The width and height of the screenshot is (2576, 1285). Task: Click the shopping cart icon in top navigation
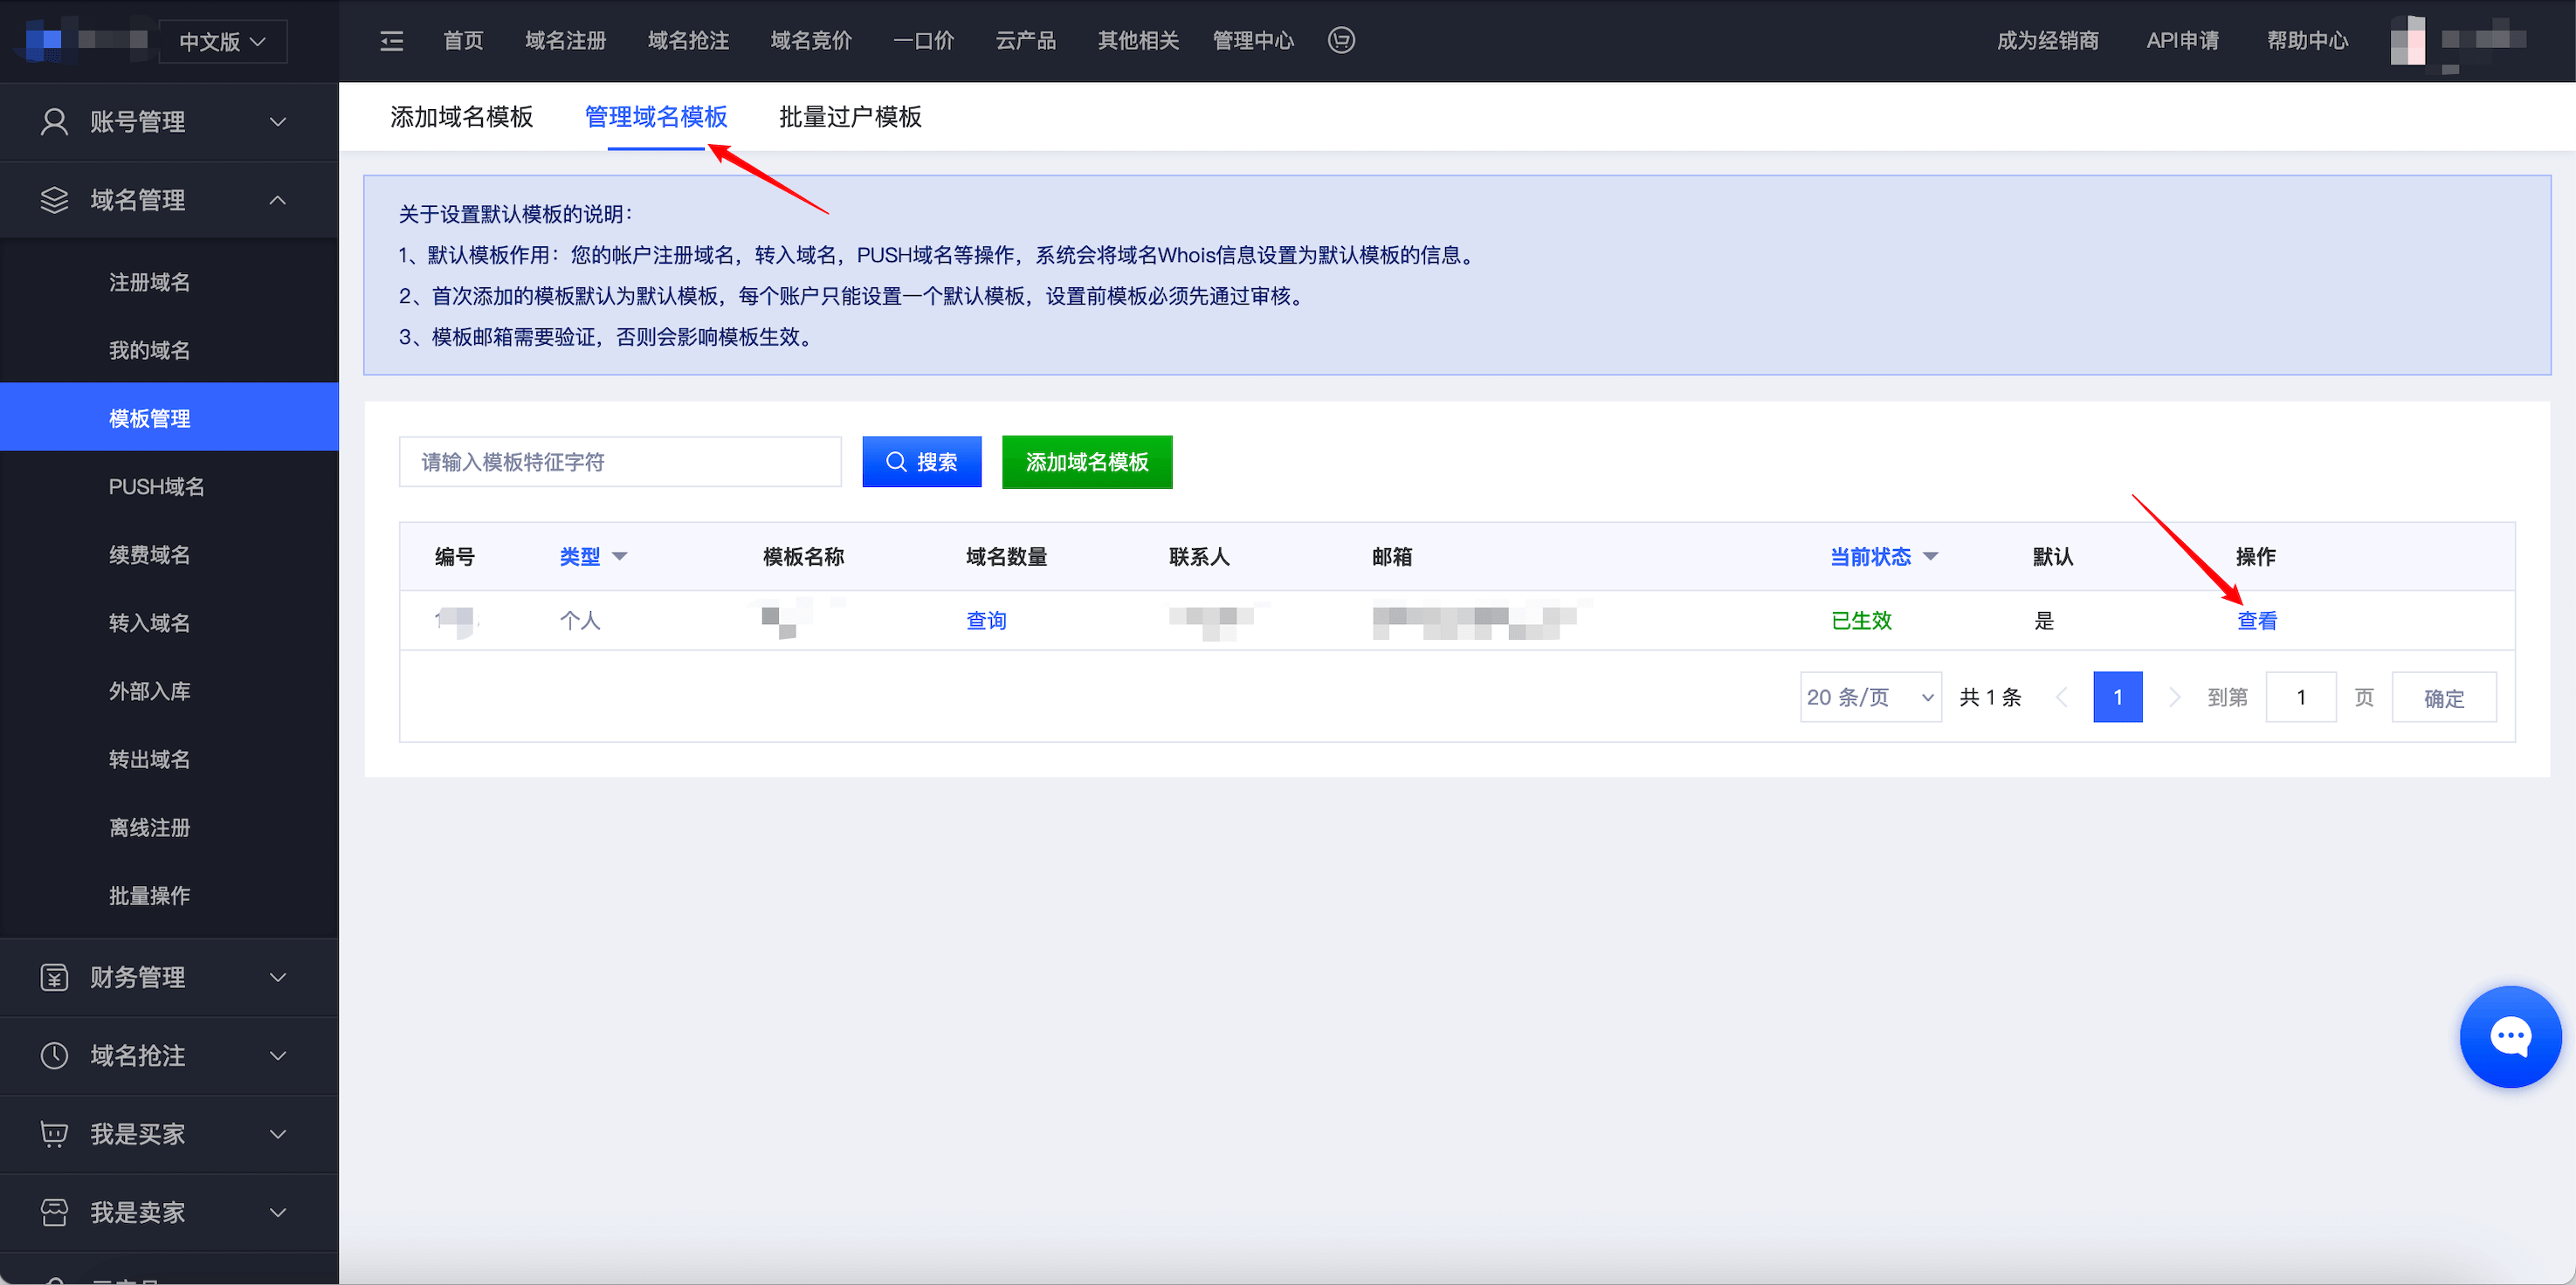[x=1341, y=41]
